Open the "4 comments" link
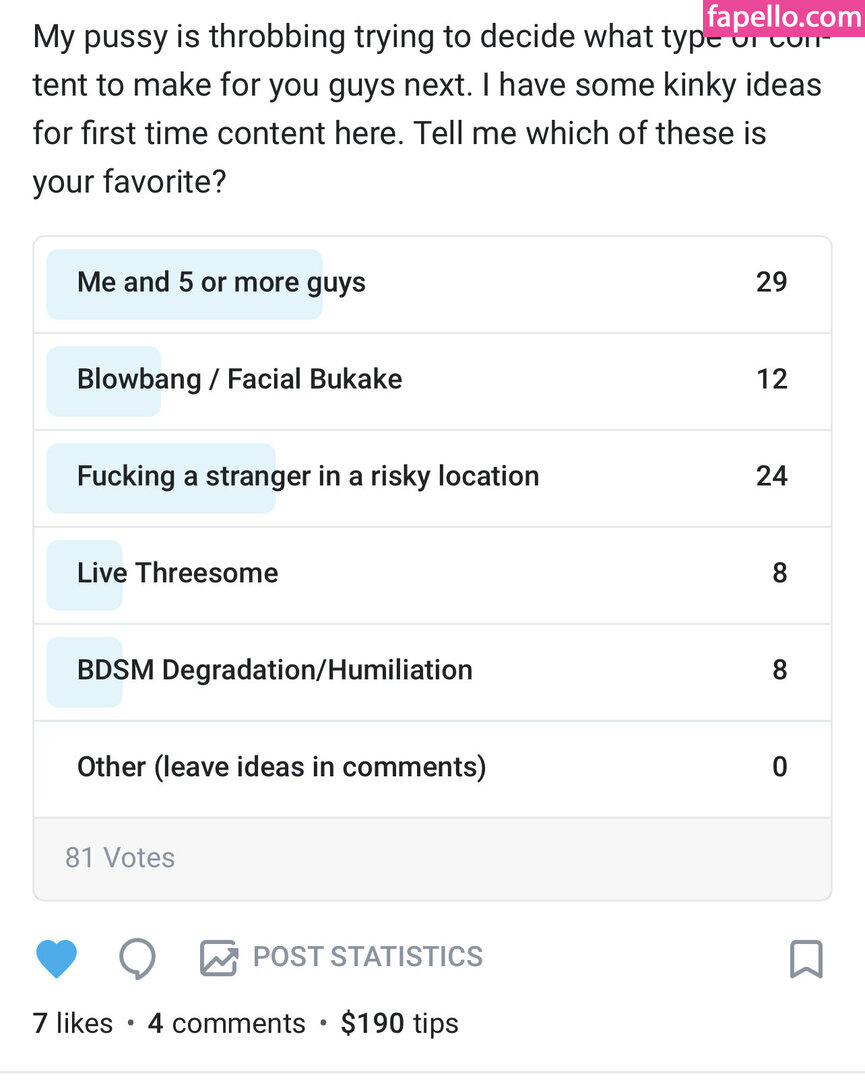This screenshot has height=1080, width=865. pos(227,1023)
